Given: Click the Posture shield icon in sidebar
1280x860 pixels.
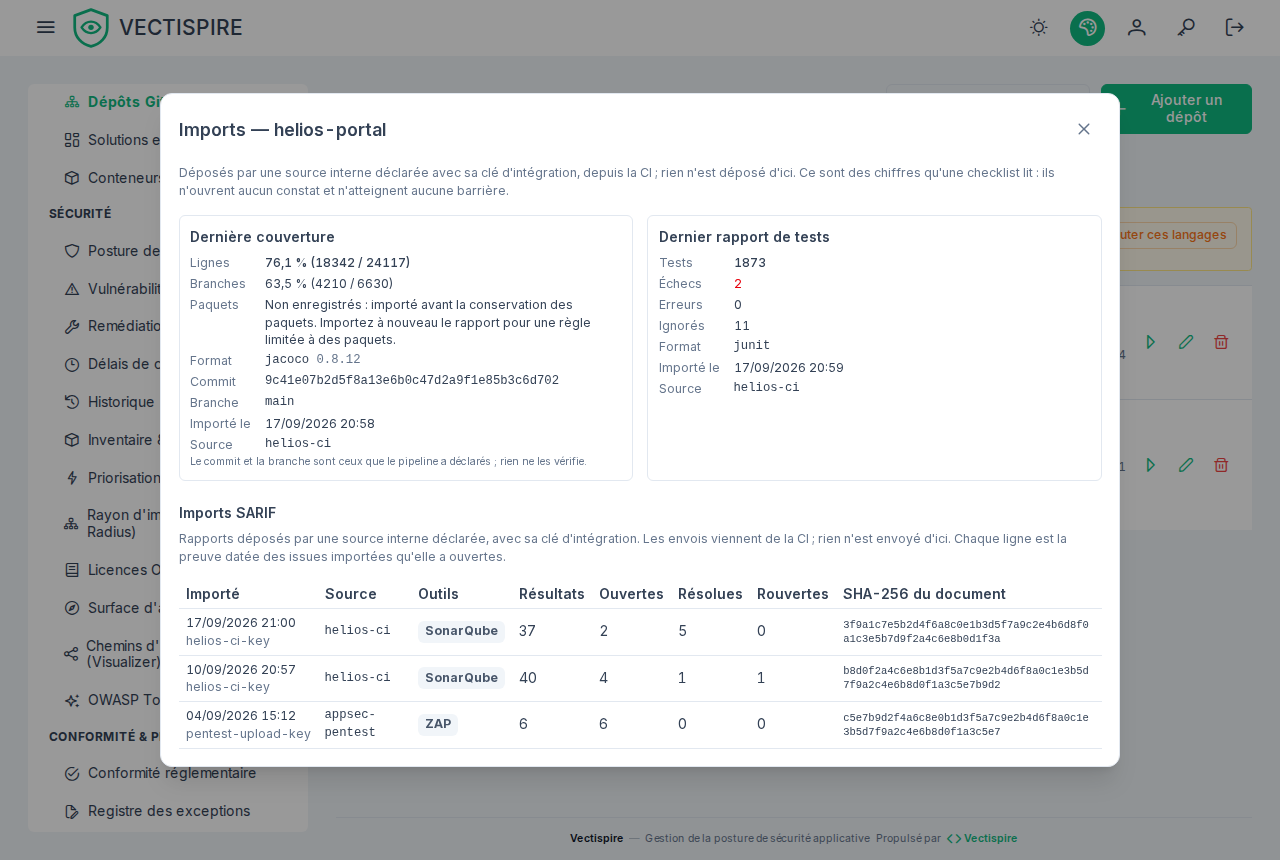Looking at the screenshot, I should 72,251.
